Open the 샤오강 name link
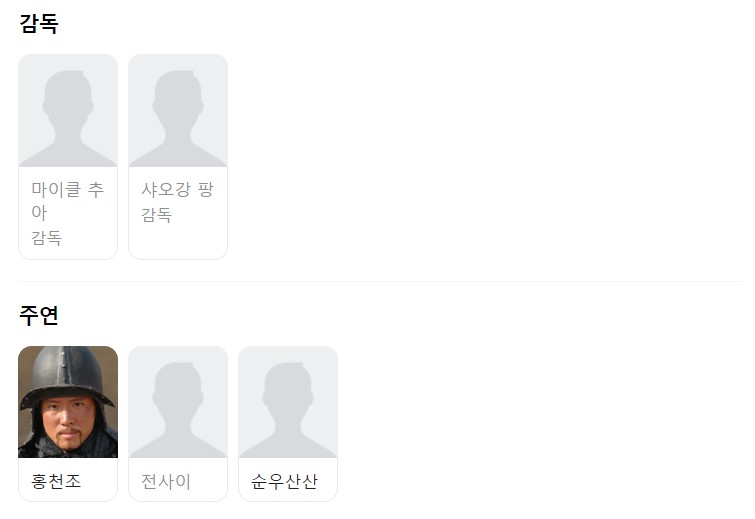Viewport: 755px width, 519px height. click(x=166, y=190)
